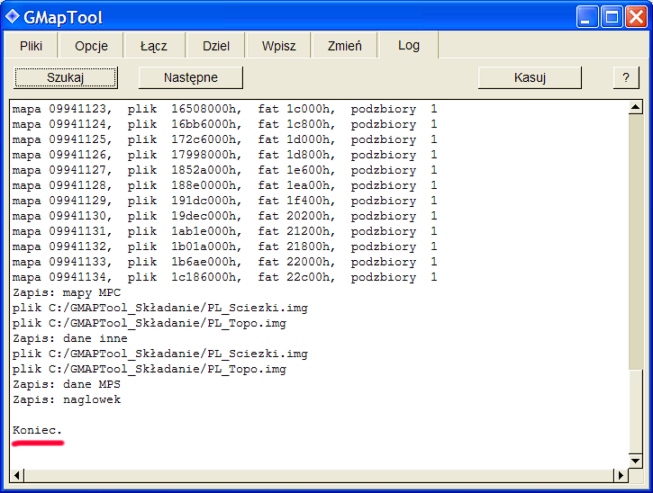Place cursor on the "Koniec." log line
The image size is (653, 493).
coord(38,429)
